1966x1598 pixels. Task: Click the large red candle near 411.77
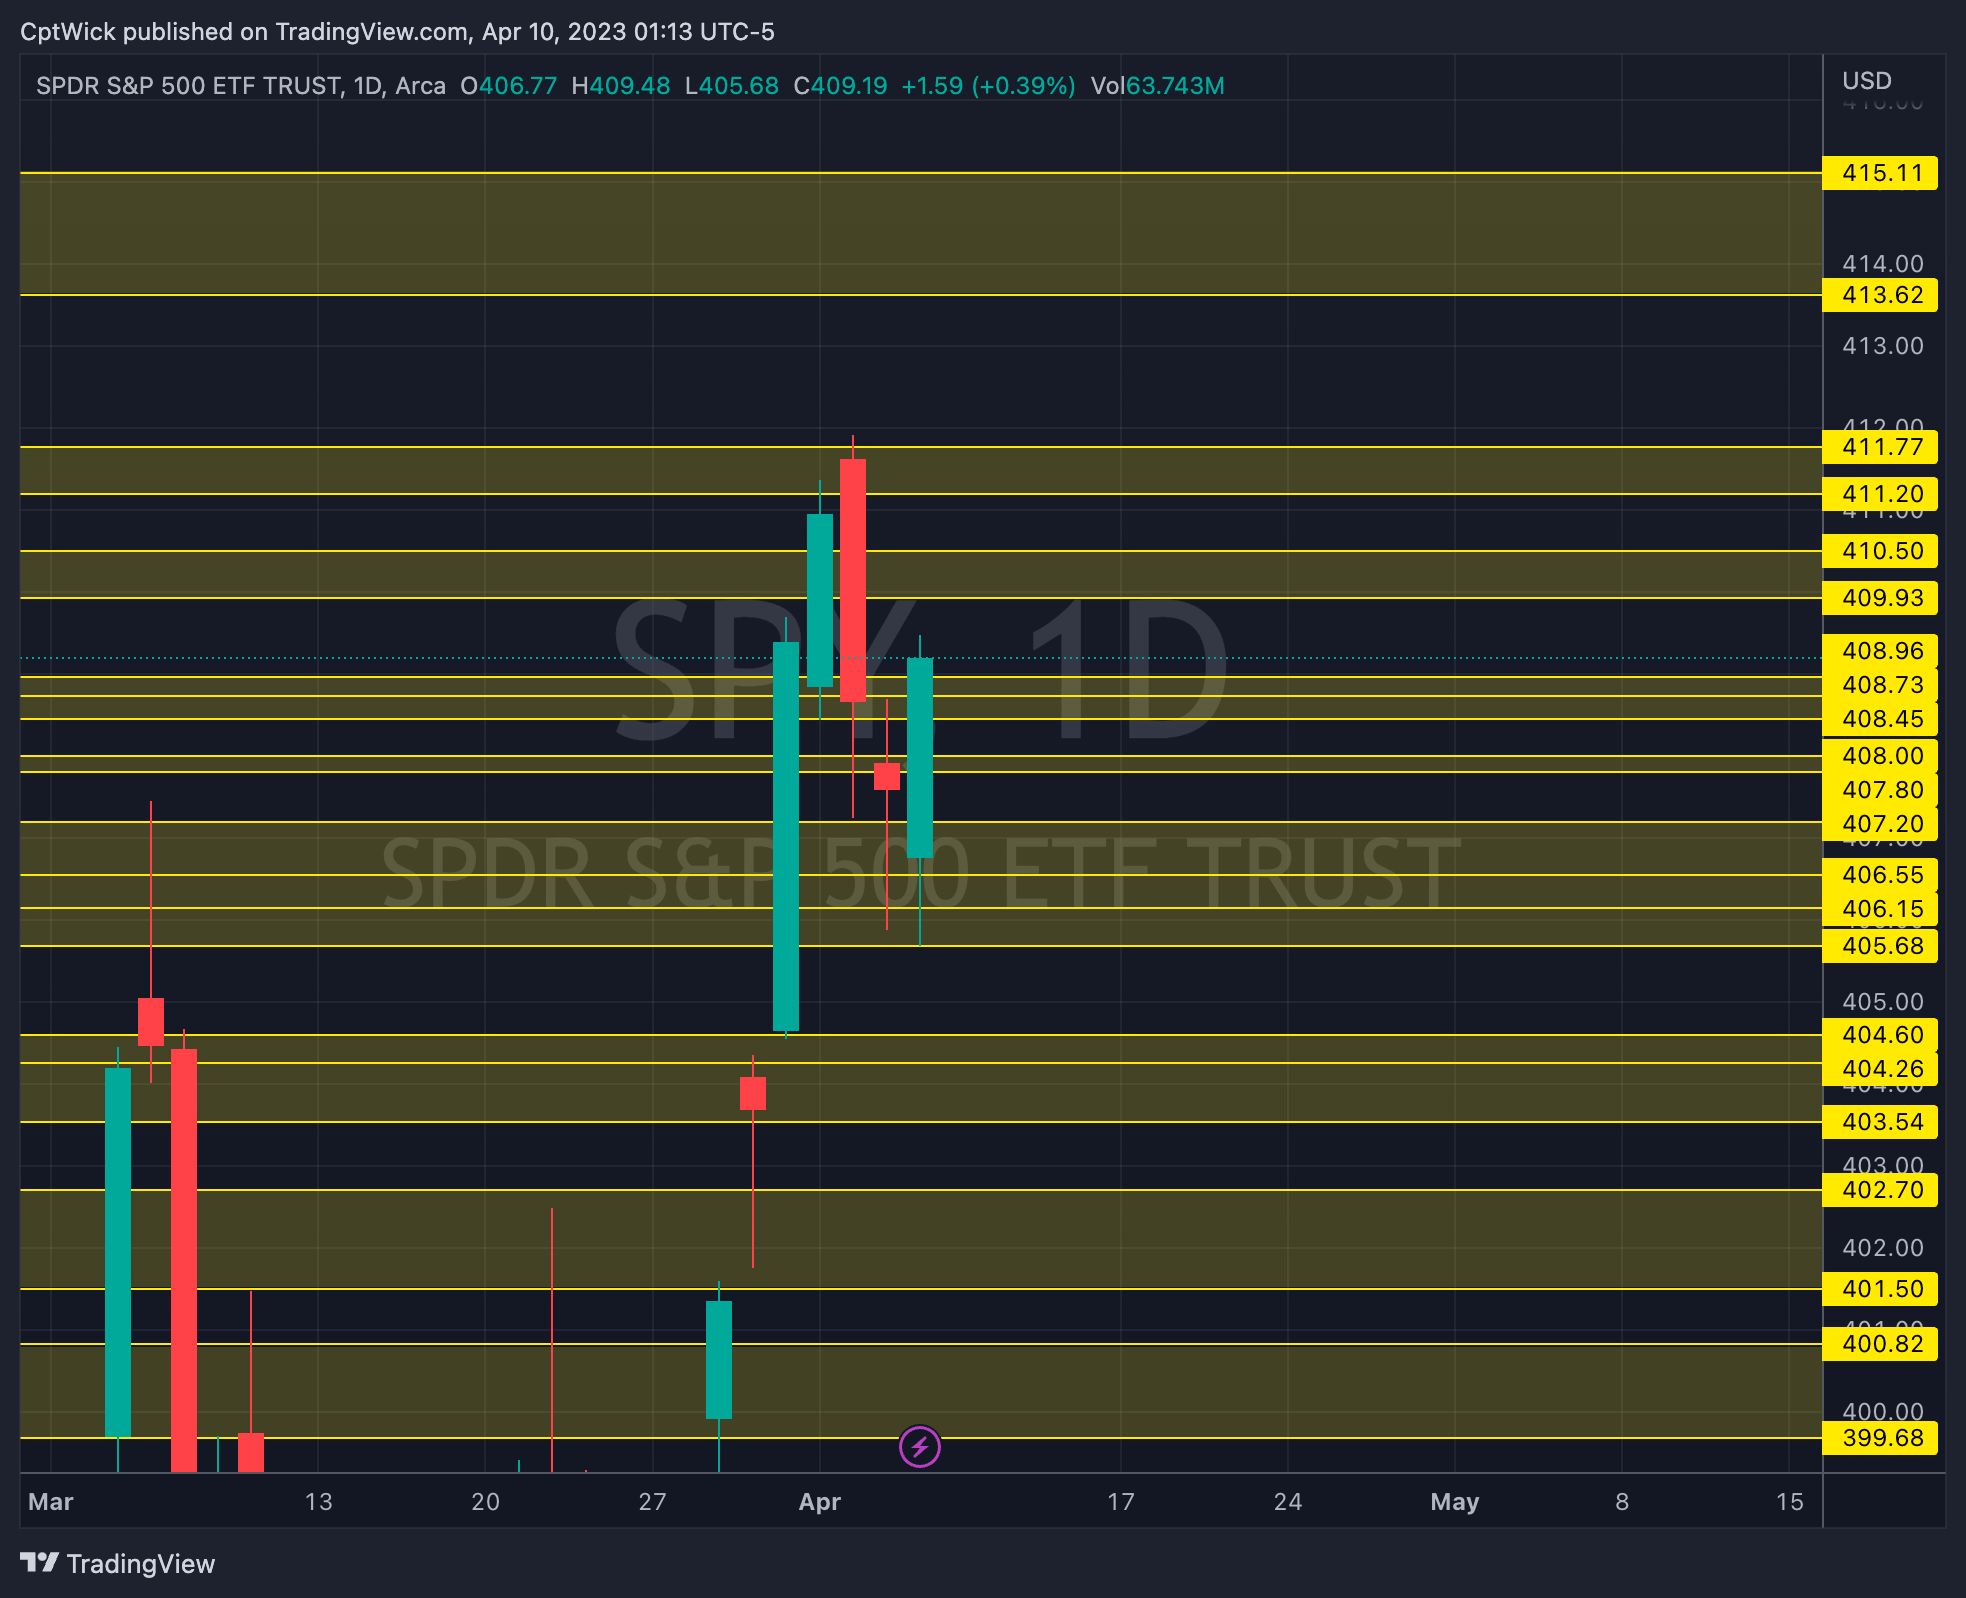point(852,580)
